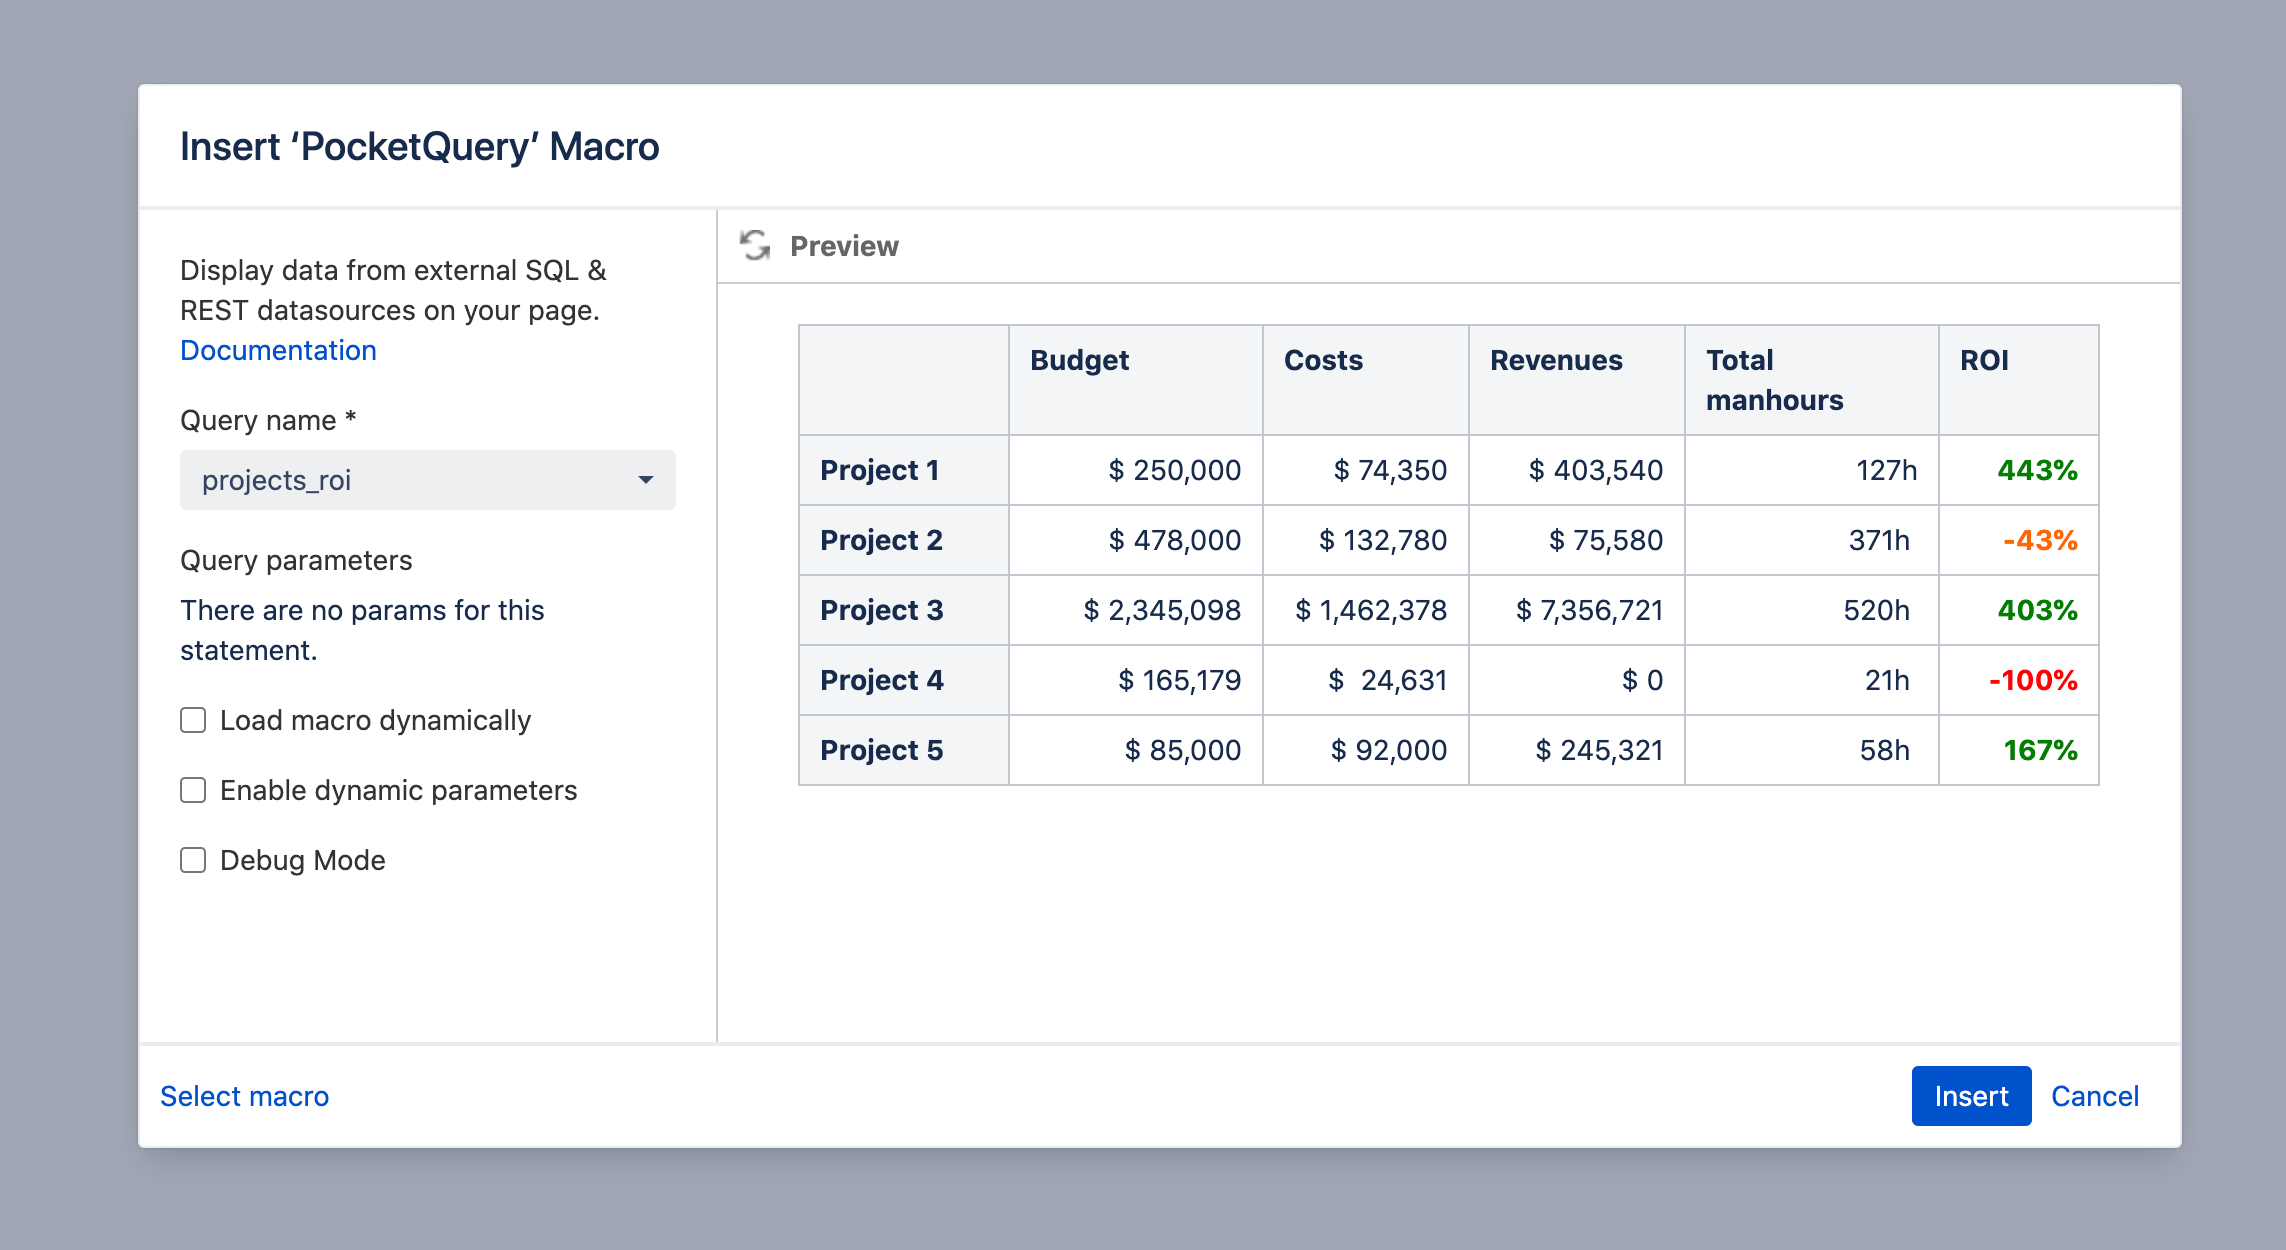Image resolution: width=2286 pixels, height=1250 pixels.
Task: Cancel the macro dialog
Action: pyautogui.click(x=2095, y=1096)
